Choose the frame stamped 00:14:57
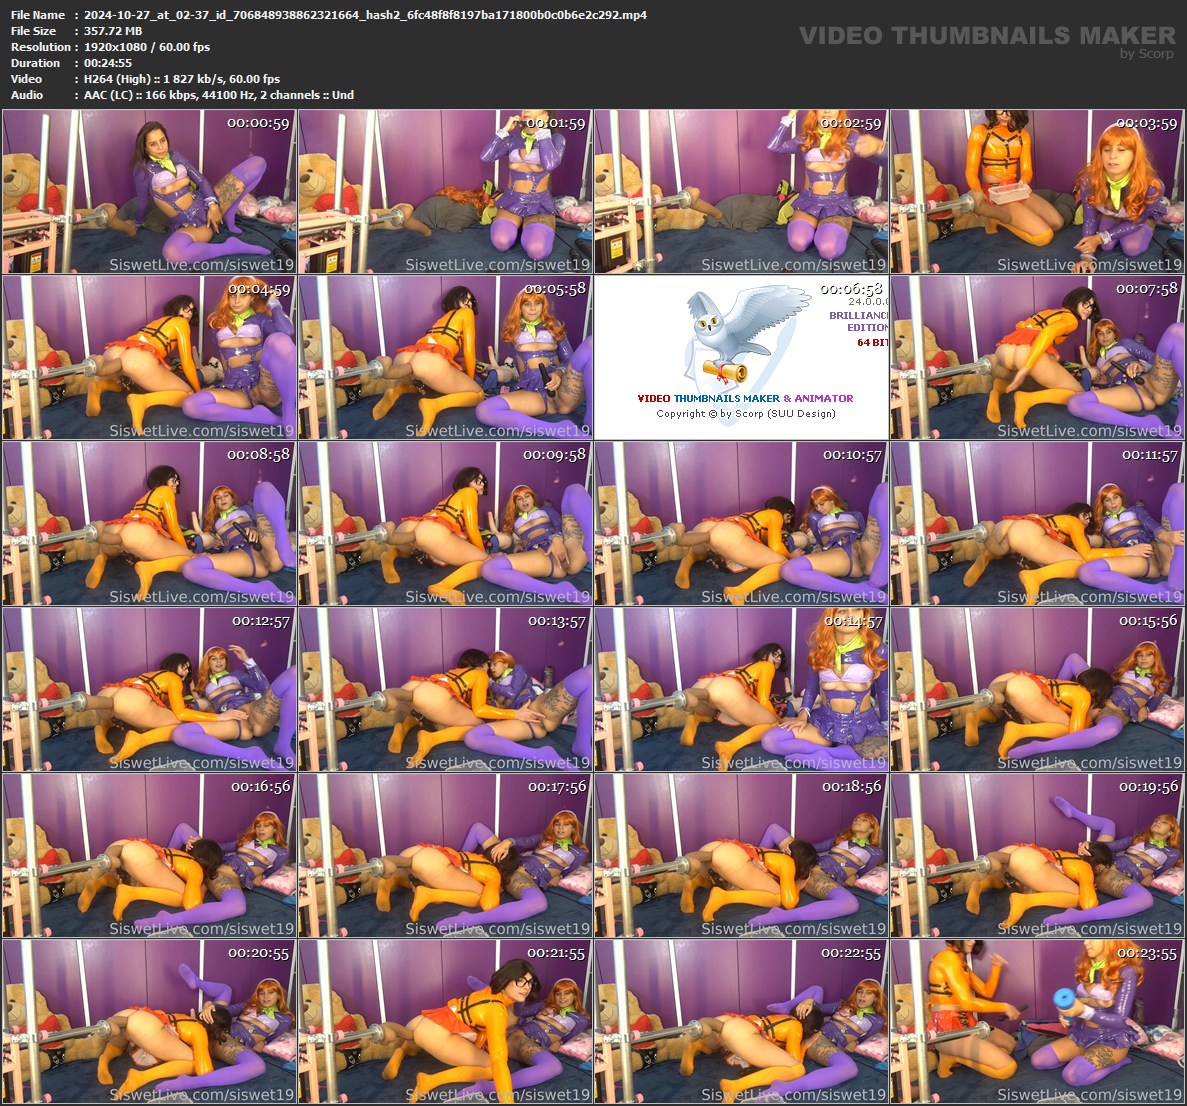 click(741, 690)
